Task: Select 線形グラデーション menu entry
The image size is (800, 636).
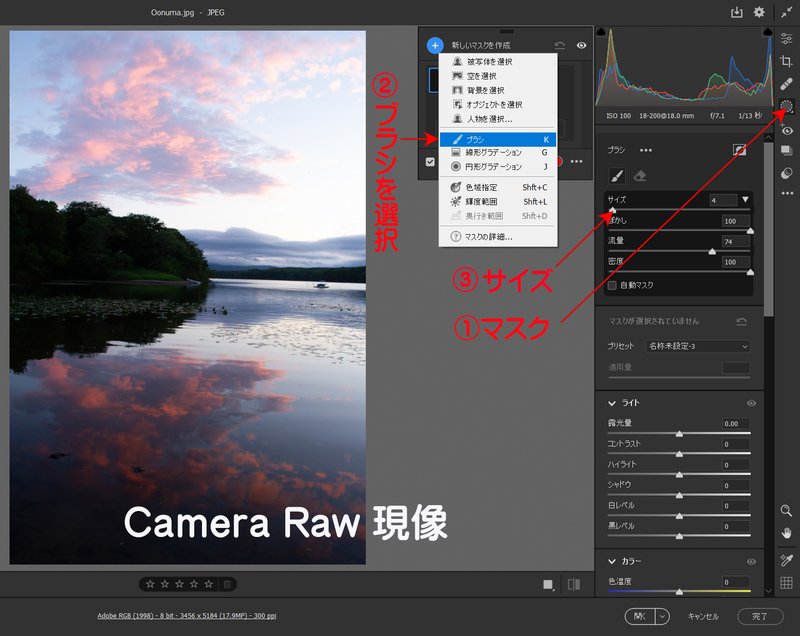Action: pos(498,152)
